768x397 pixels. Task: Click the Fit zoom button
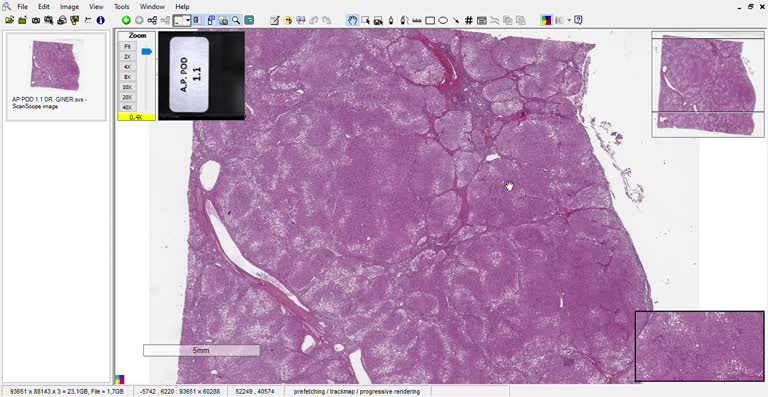[x=127, y=46]
